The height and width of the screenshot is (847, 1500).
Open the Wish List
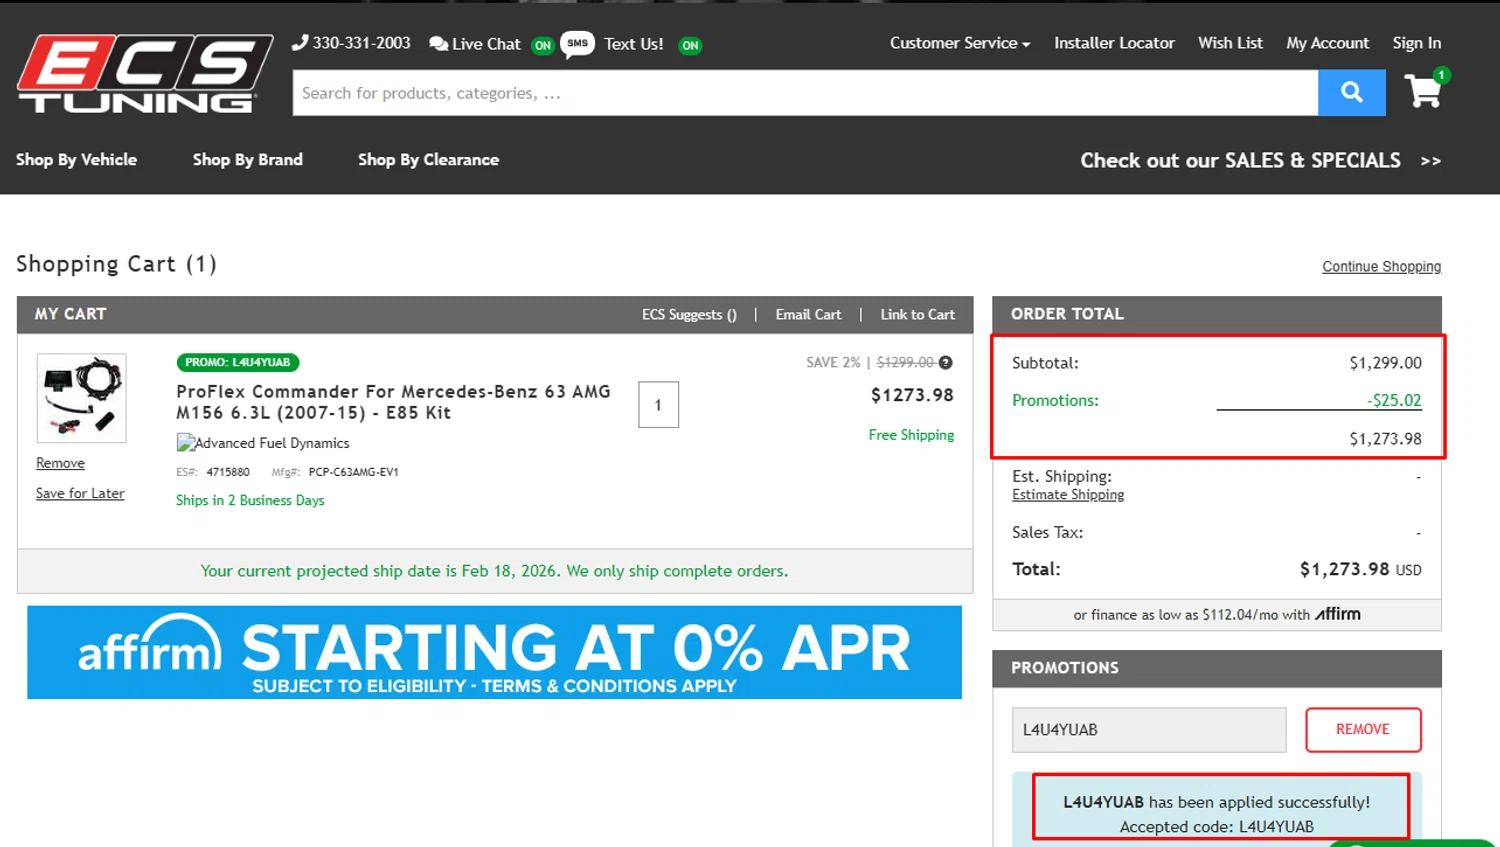pos(1230,43)
